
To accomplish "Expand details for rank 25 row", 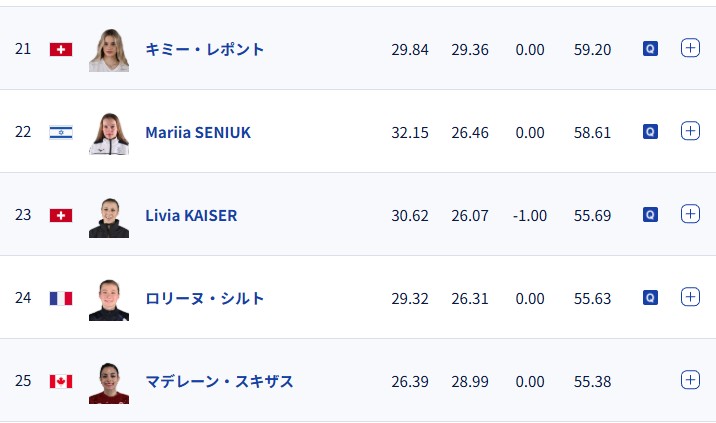I will point(690,380).
